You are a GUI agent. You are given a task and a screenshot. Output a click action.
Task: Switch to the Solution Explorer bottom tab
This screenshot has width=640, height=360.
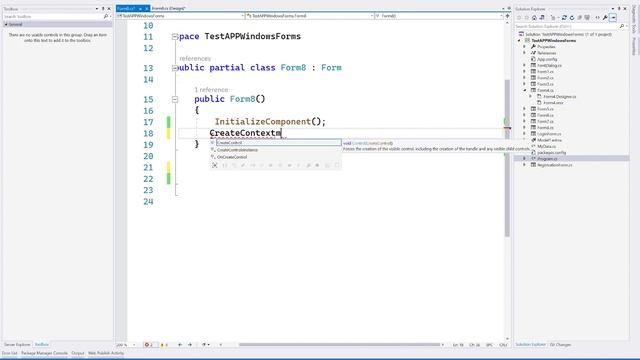click(530, 345)
